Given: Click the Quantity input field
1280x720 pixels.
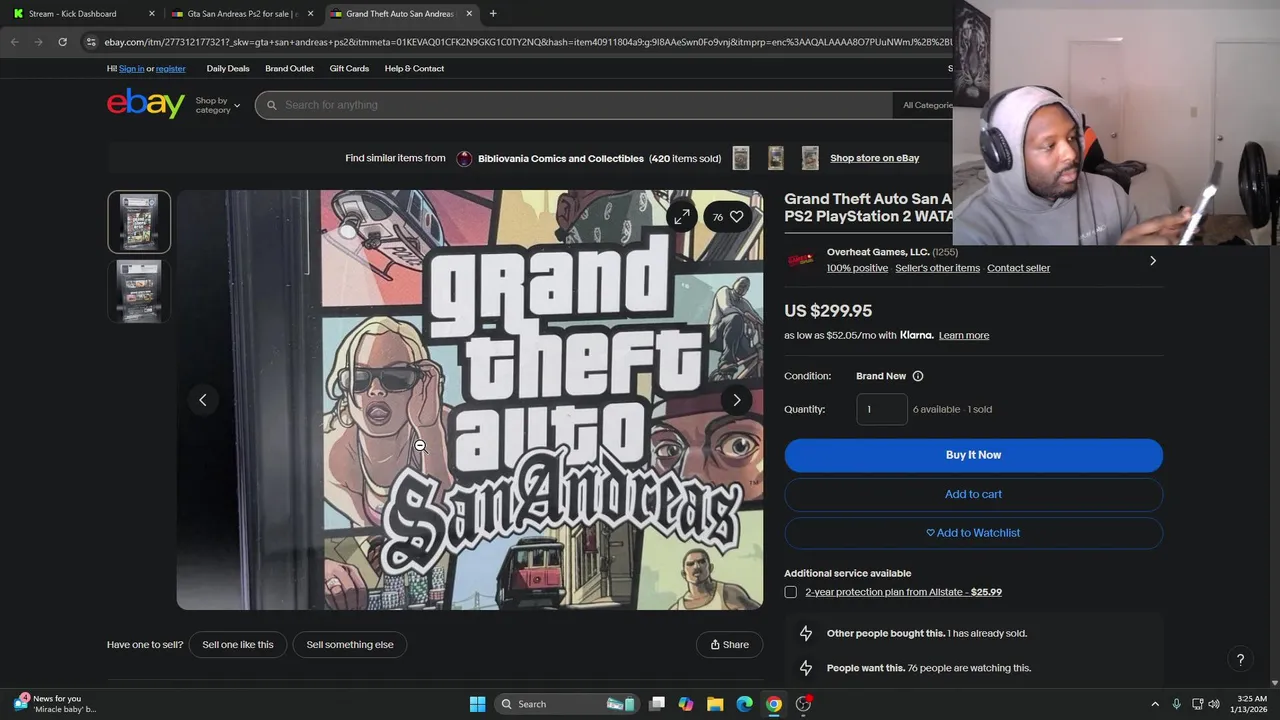Looking at the screenshot, I should (x=882, y=409).
